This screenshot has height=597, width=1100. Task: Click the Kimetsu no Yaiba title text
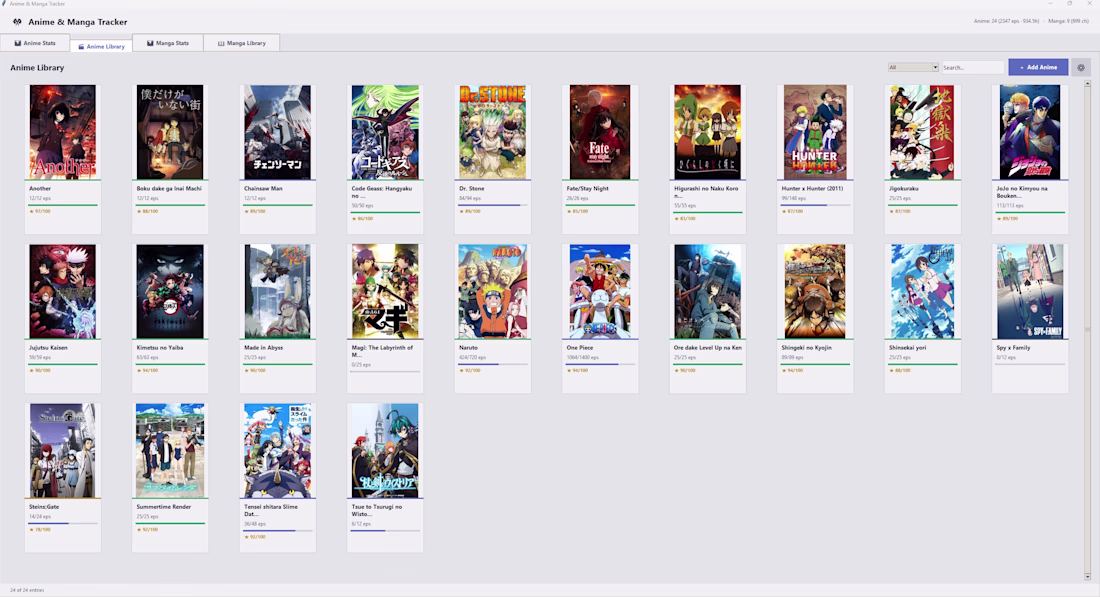click(x=159, y=348)
